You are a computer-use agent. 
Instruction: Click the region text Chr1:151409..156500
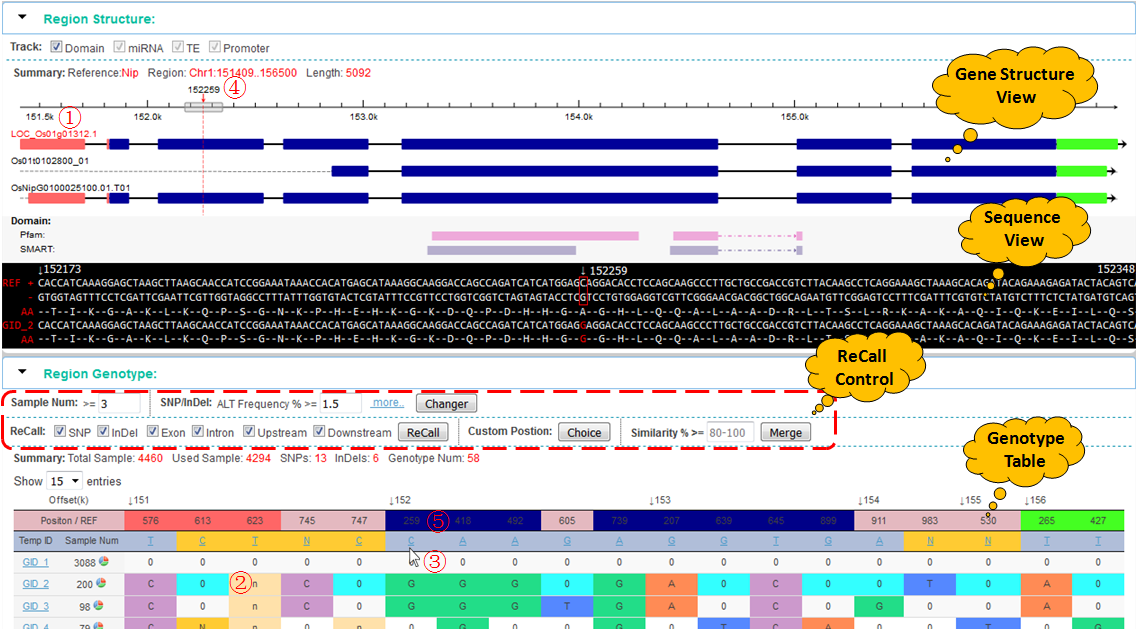[243, 73]
